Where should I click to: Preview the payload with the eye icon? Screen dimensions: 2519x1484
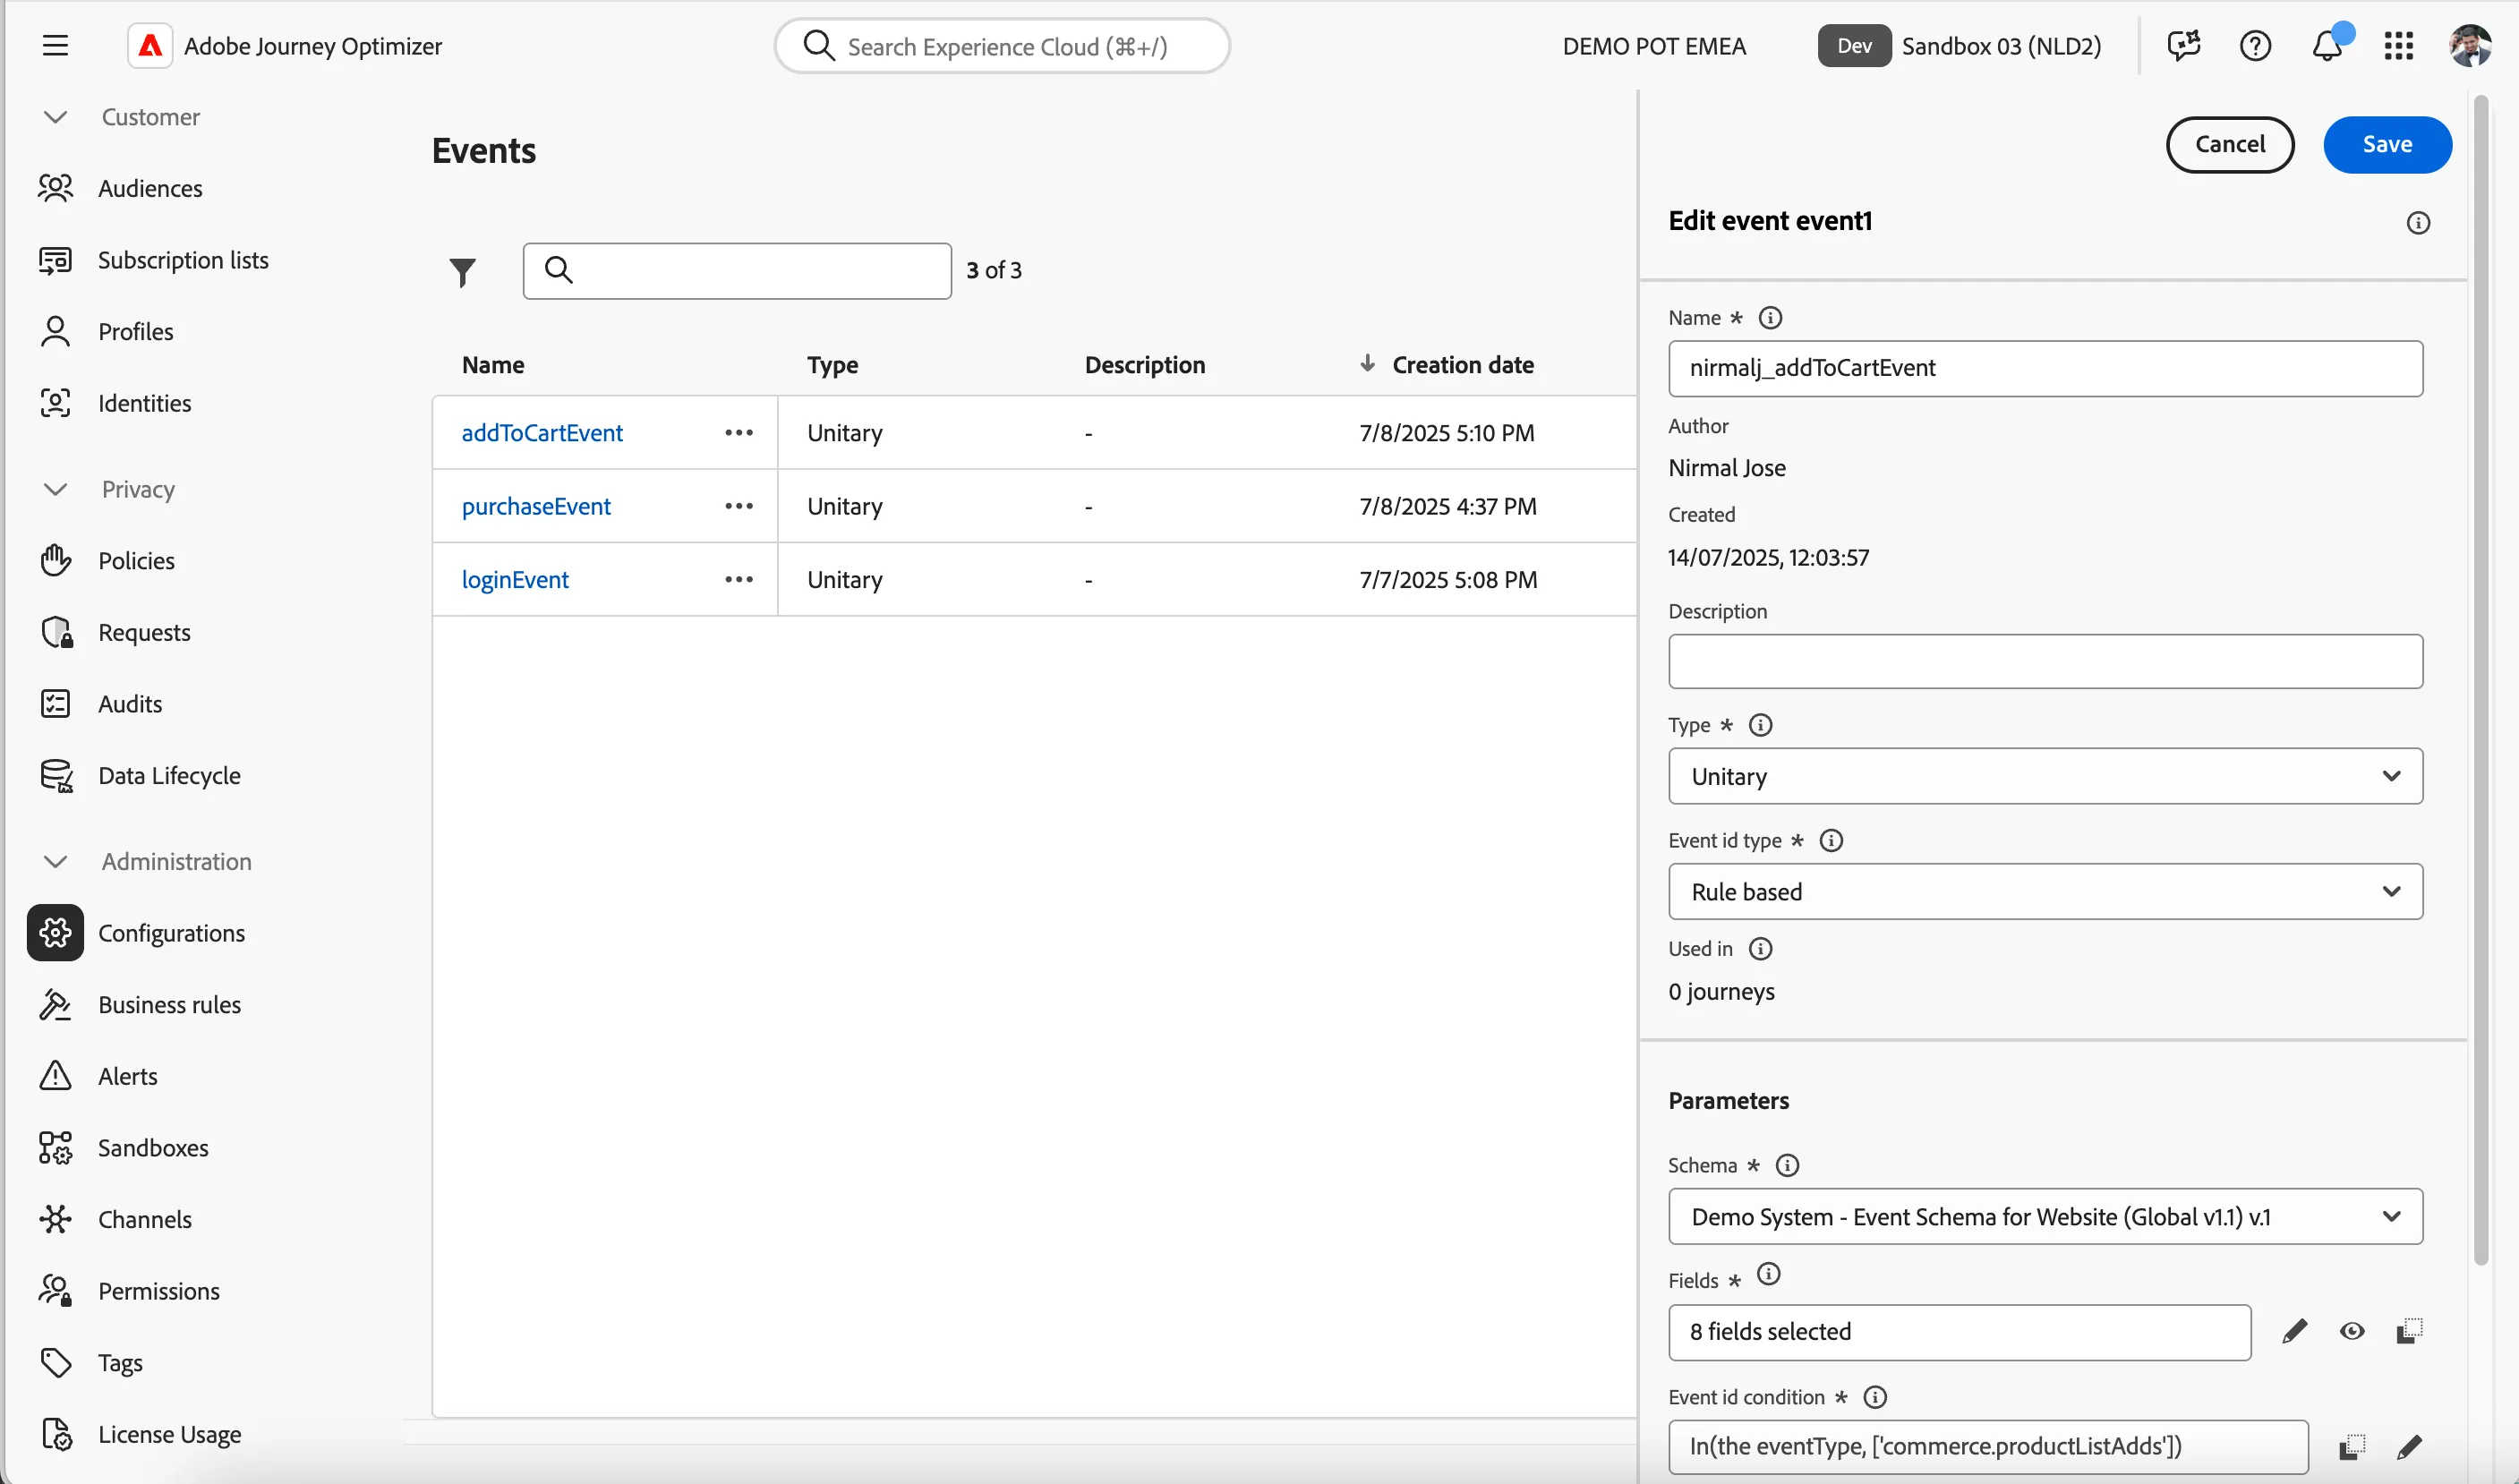(x=2352, y=1331)
